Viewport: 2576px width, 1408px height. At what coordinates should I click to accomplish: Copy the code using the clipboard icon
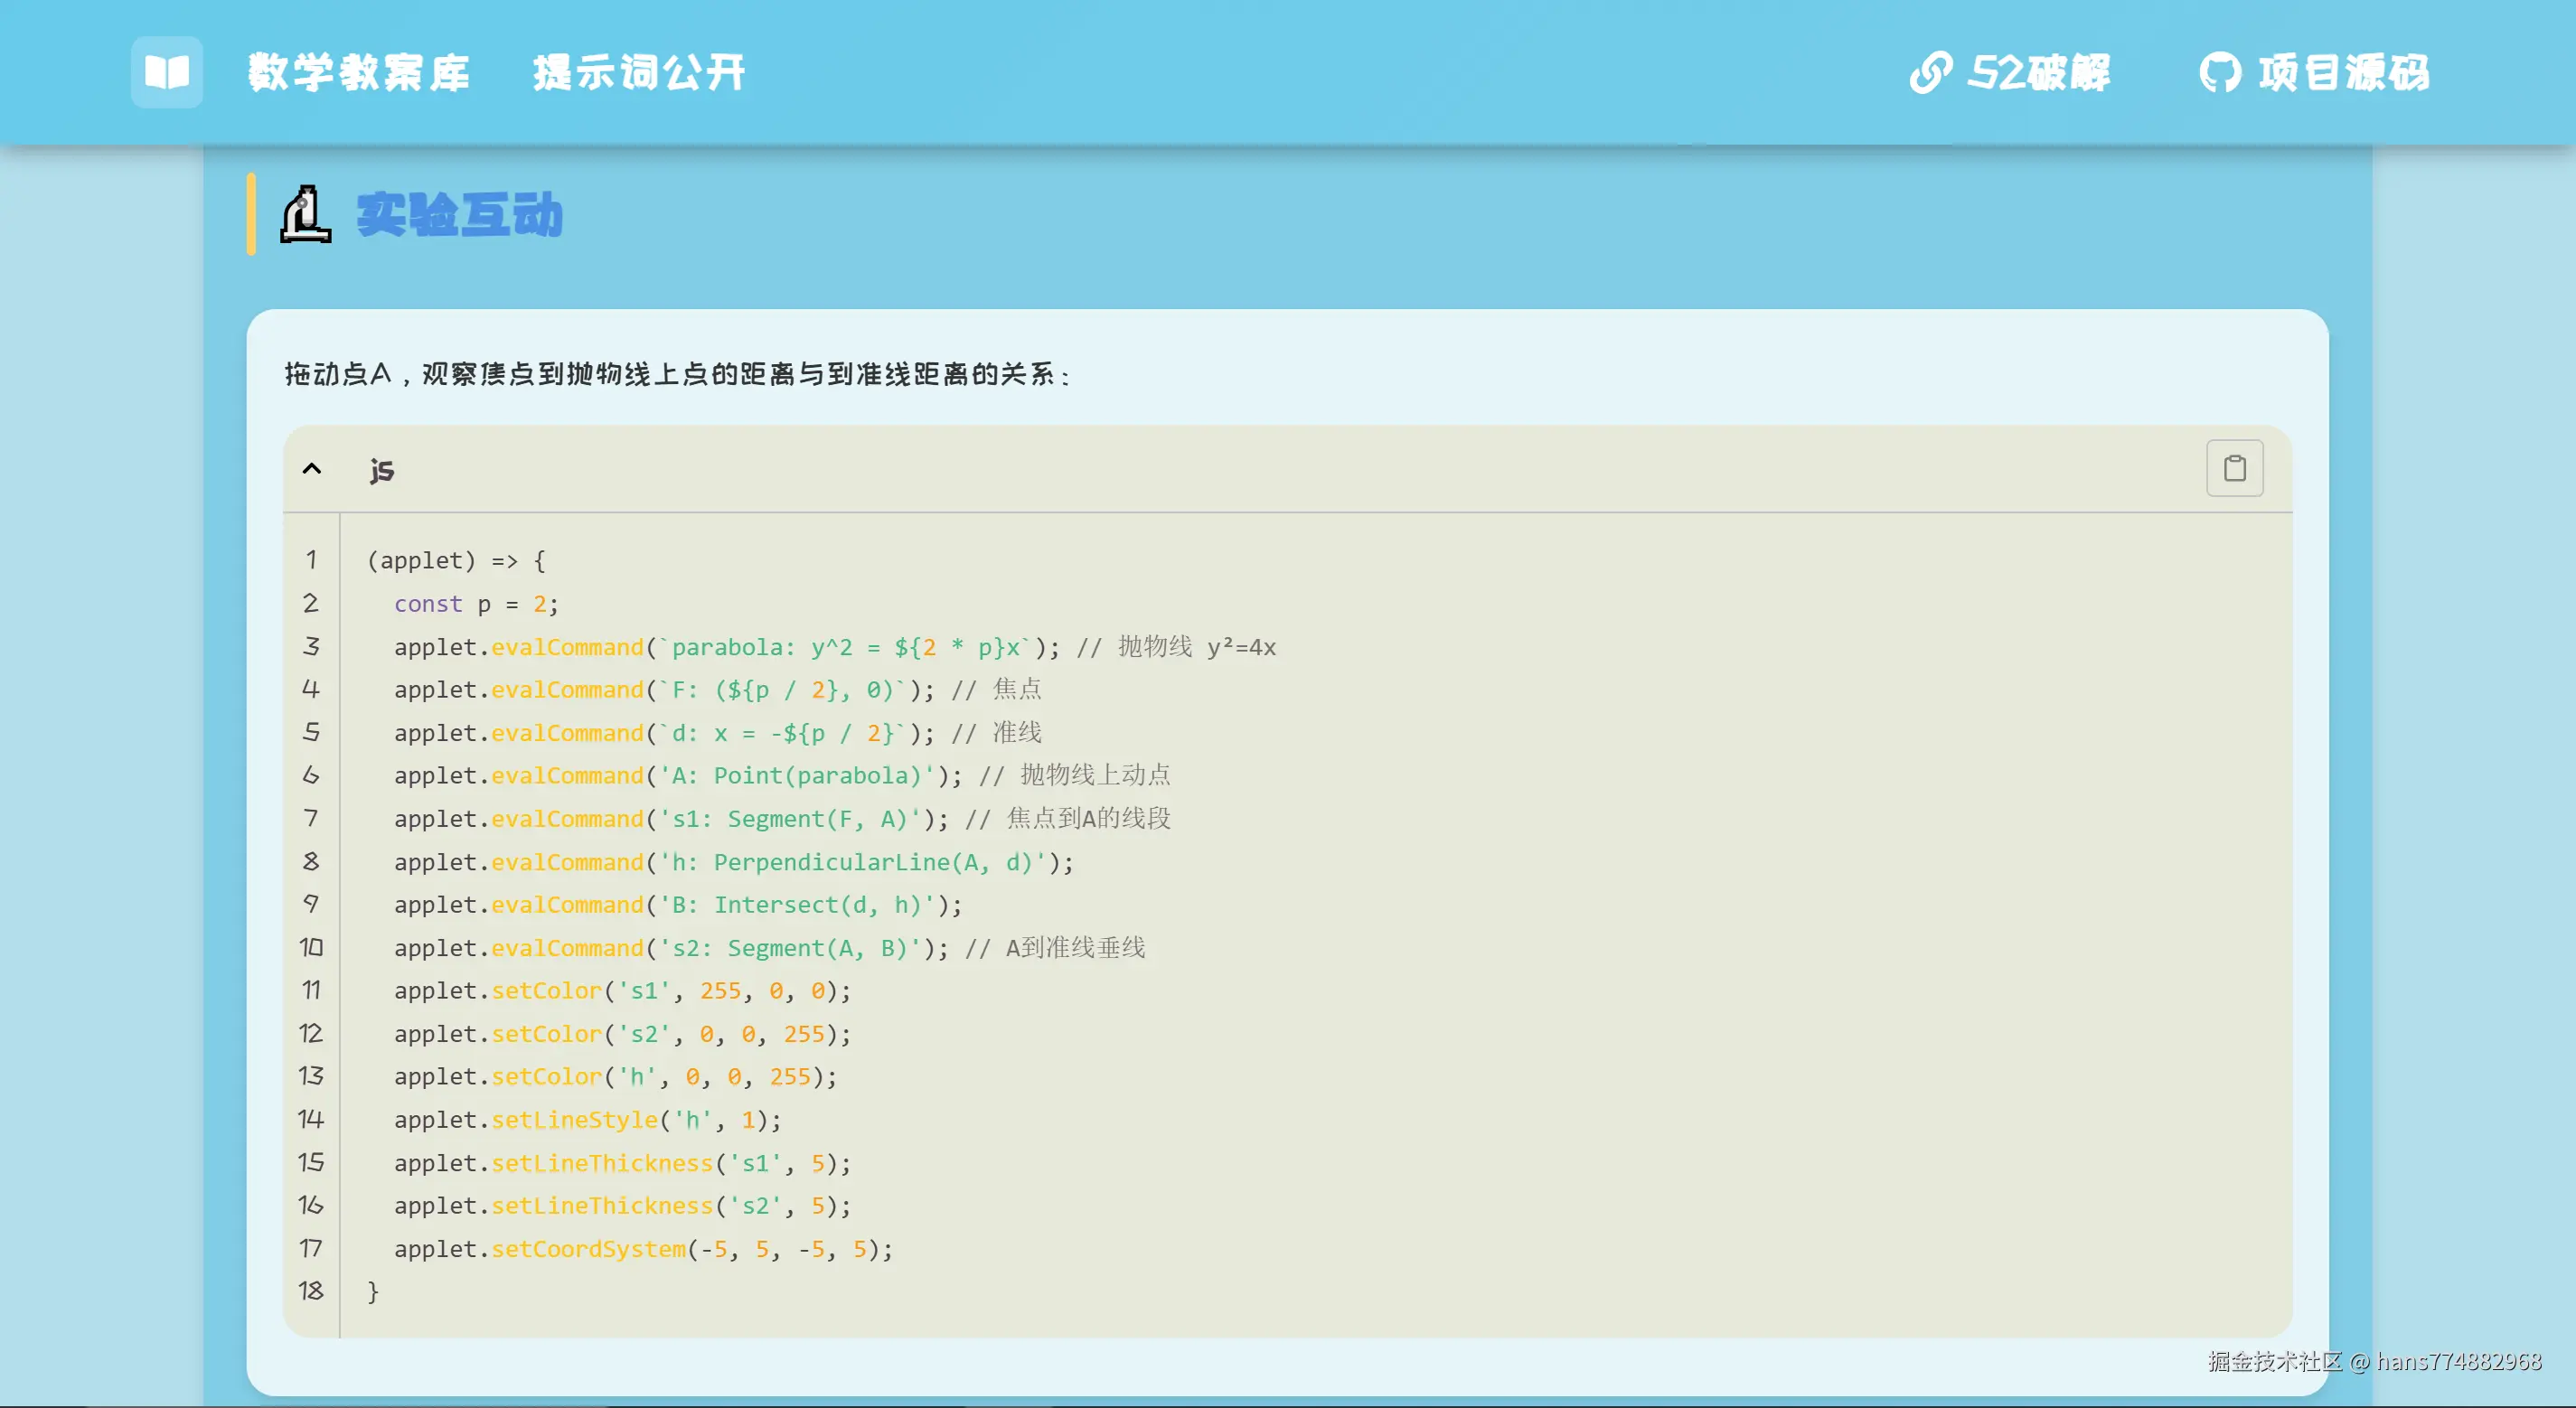tap(2234, 468)
